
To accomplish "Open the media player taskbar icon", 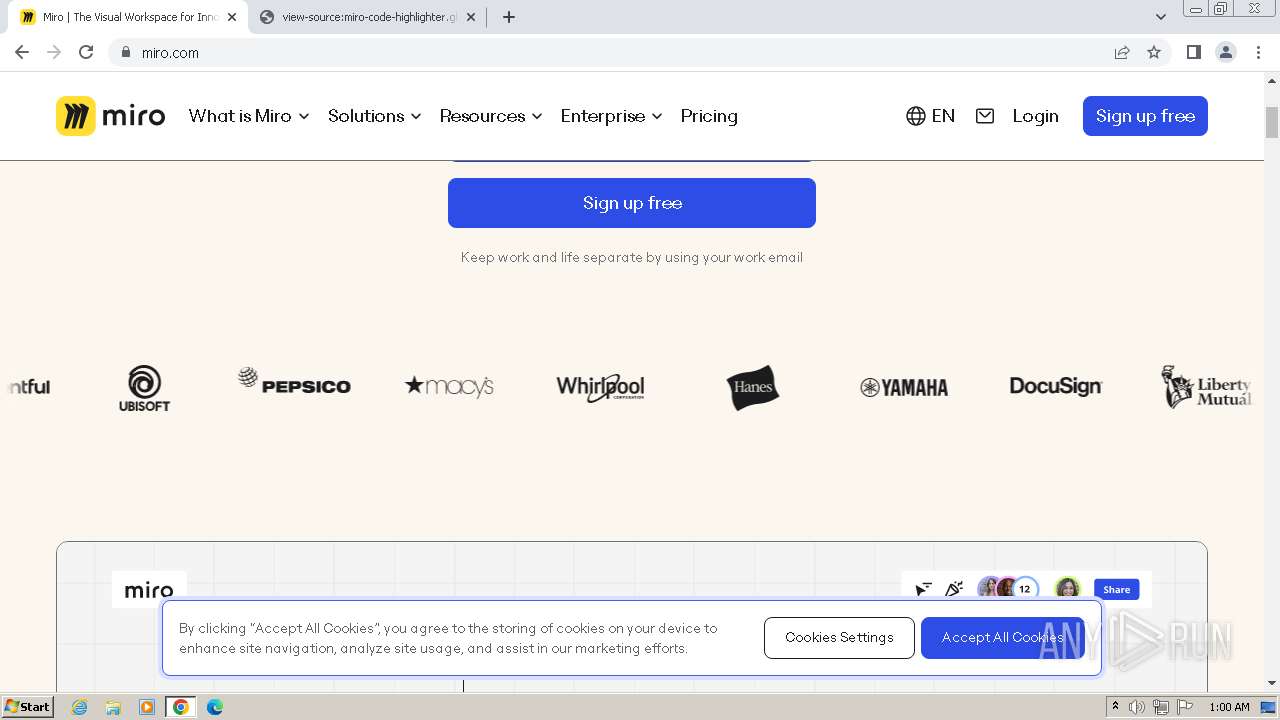I will (147, 707).
